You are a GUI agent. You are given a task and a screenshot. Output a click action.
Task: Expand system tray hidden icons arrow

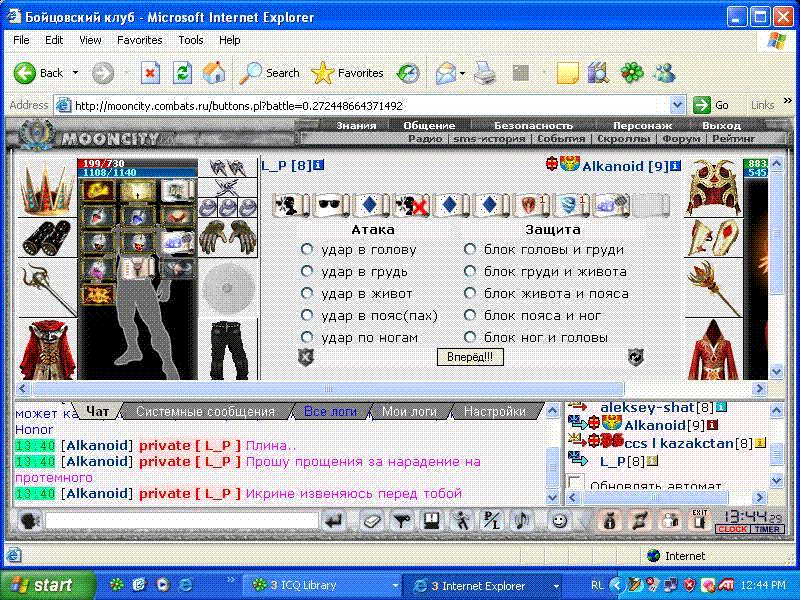617,585
